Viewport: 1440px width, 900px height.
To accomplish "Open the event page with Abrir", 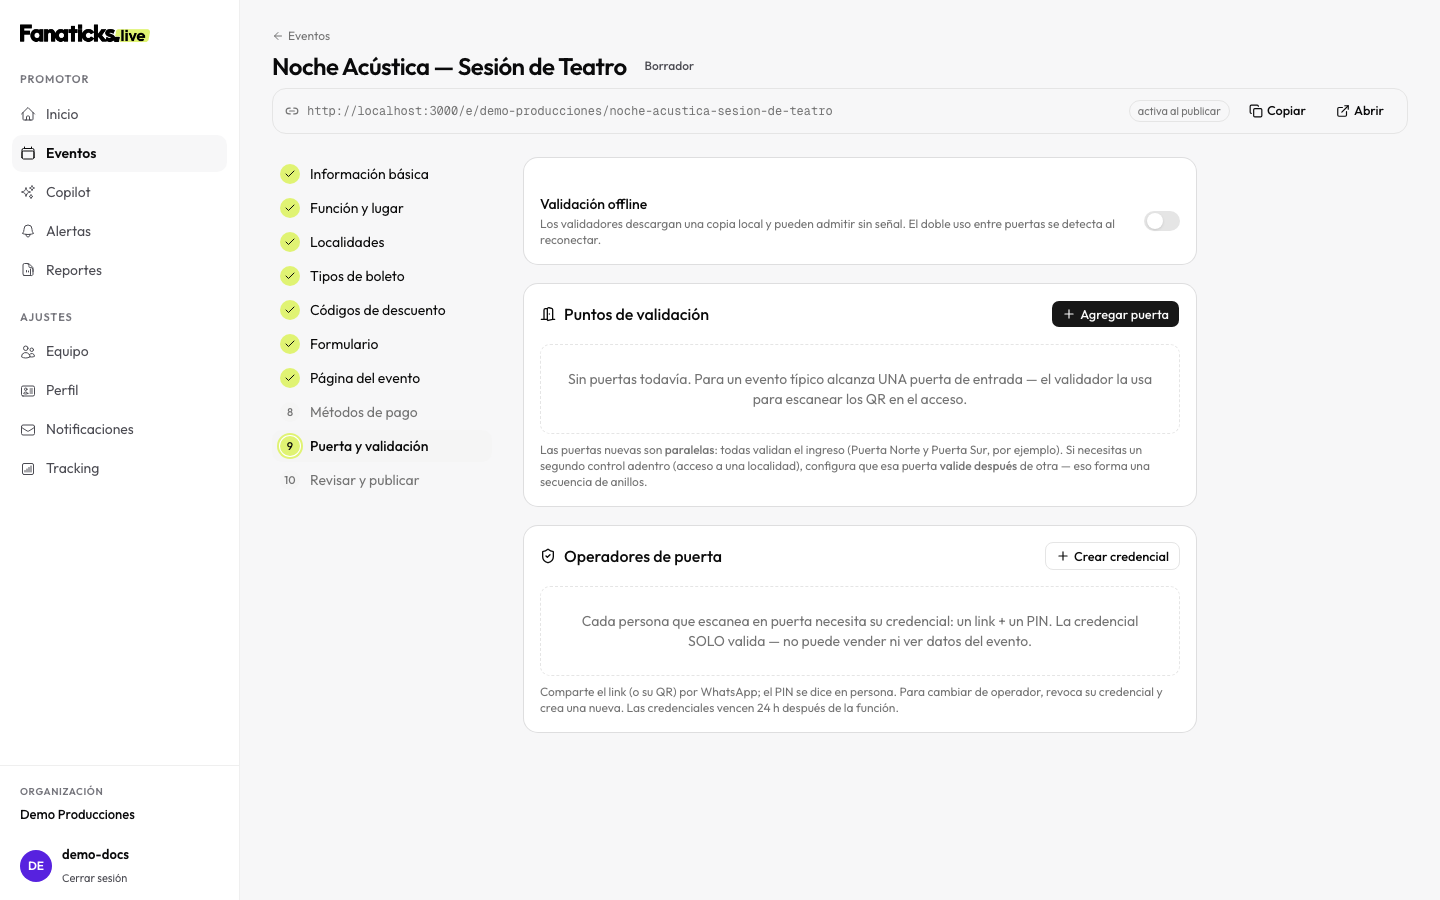I will (x=1360, y=111).
